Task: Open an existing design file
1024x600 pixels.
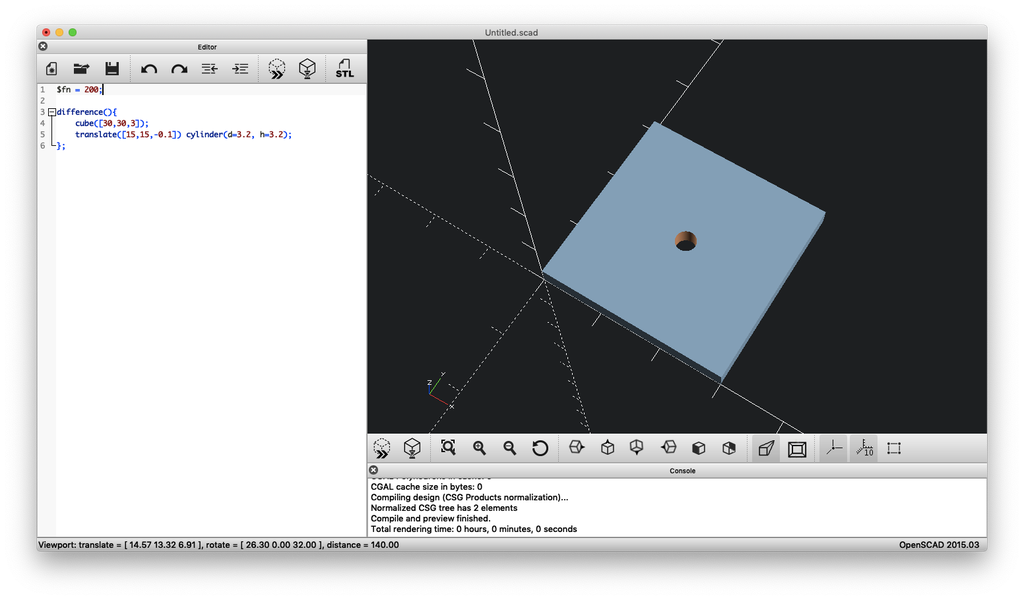Action: coord(81,68)
